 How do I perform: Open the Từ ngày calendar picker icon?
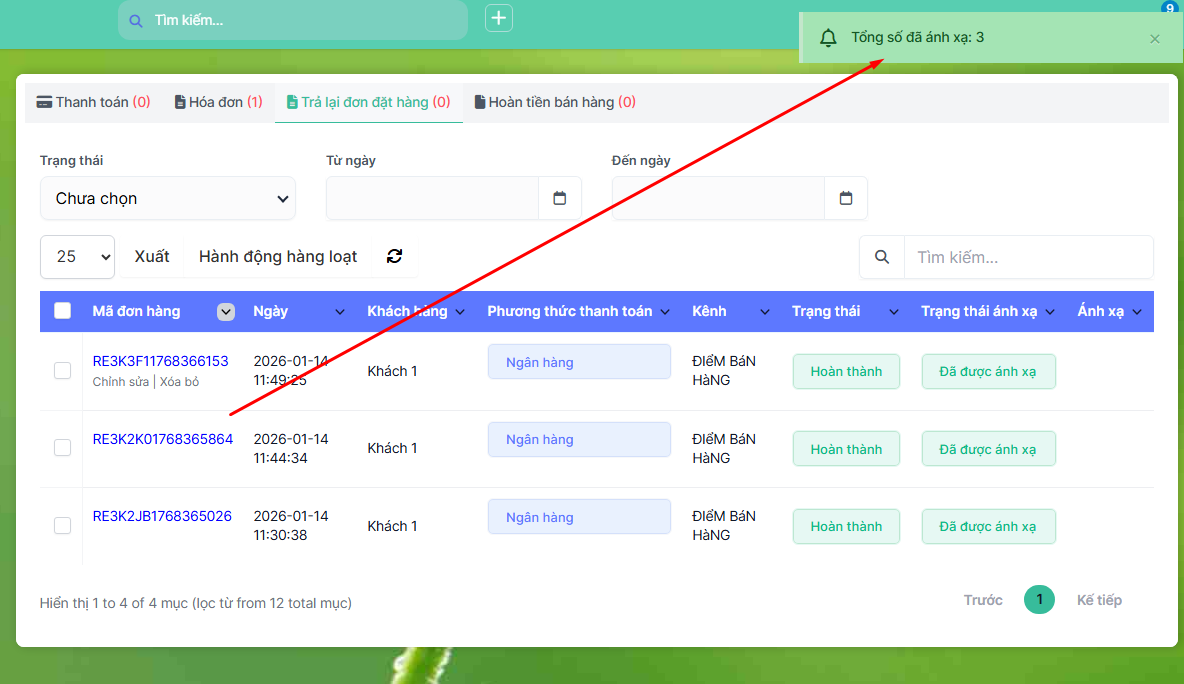560,198
